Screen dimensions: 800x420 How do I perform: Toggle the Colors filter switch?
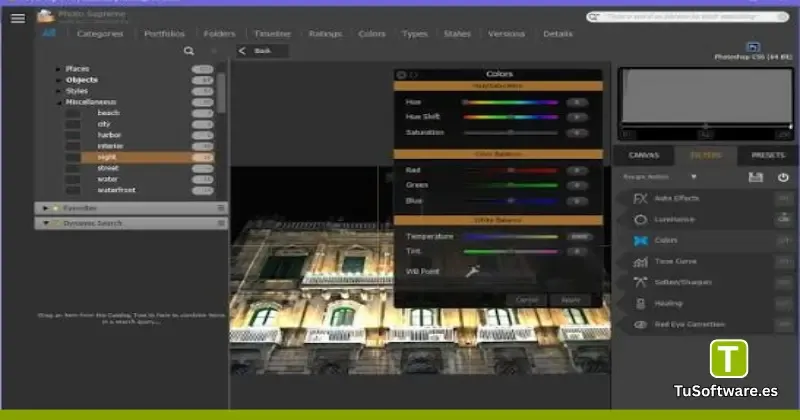coord(784,240)
